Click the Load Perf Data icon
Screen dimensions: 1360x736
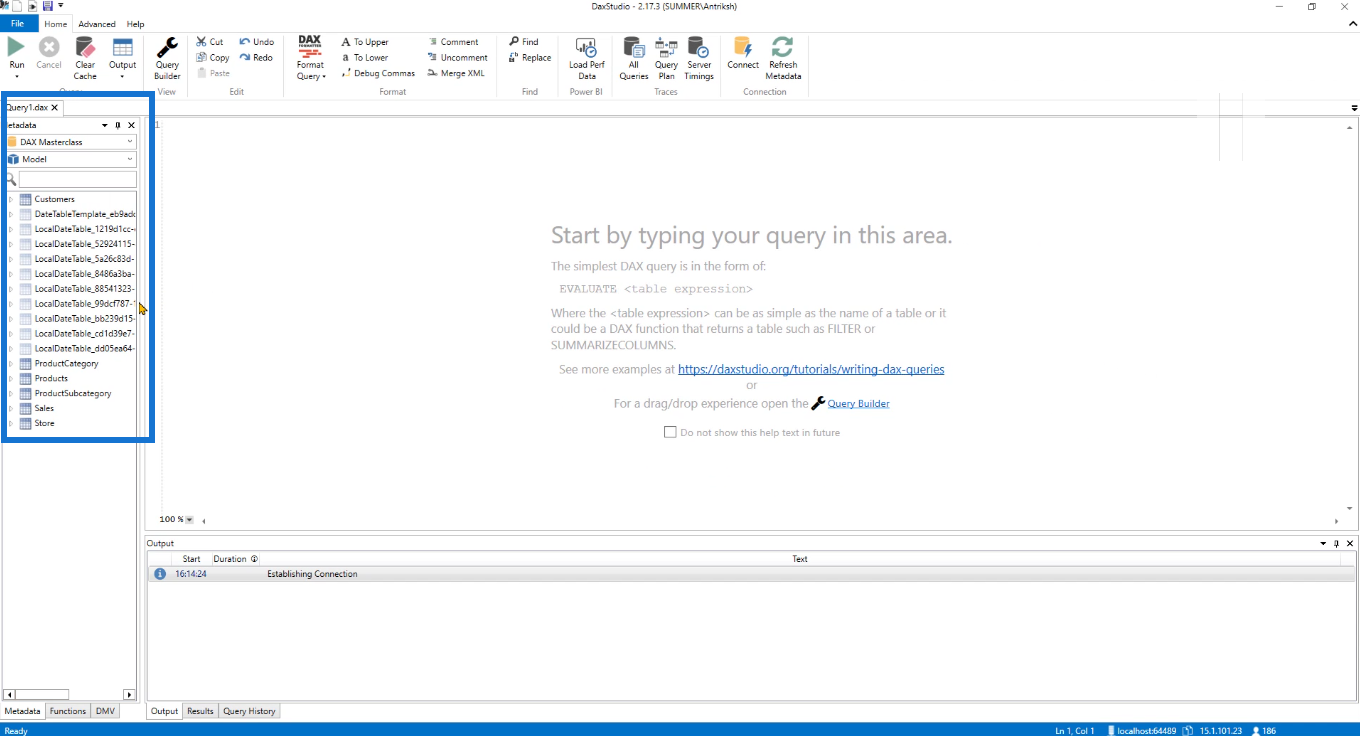click(586, 47)
